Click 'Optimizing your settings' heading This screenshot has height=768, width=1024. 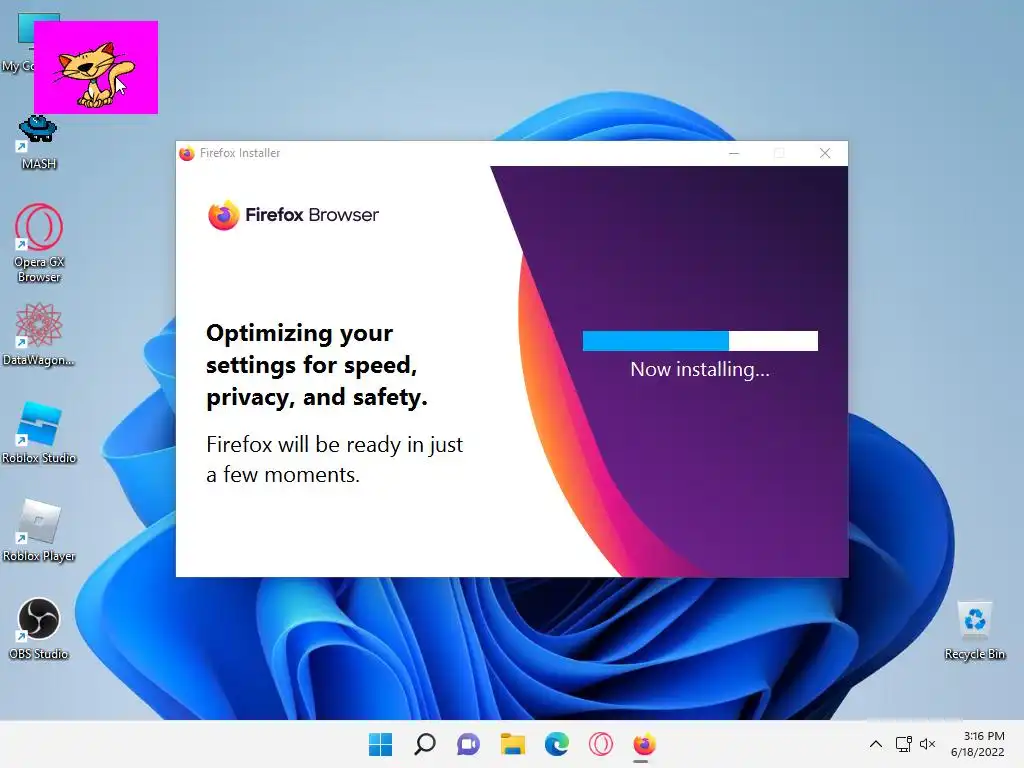pyautogui.click(x=317, y=365)
